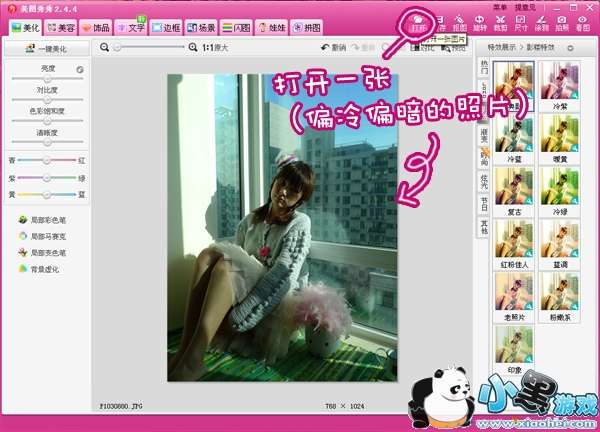Open the 场景 scenes tab
The width and height of the screenshot is (600, 432).
[x=201, y=28]
